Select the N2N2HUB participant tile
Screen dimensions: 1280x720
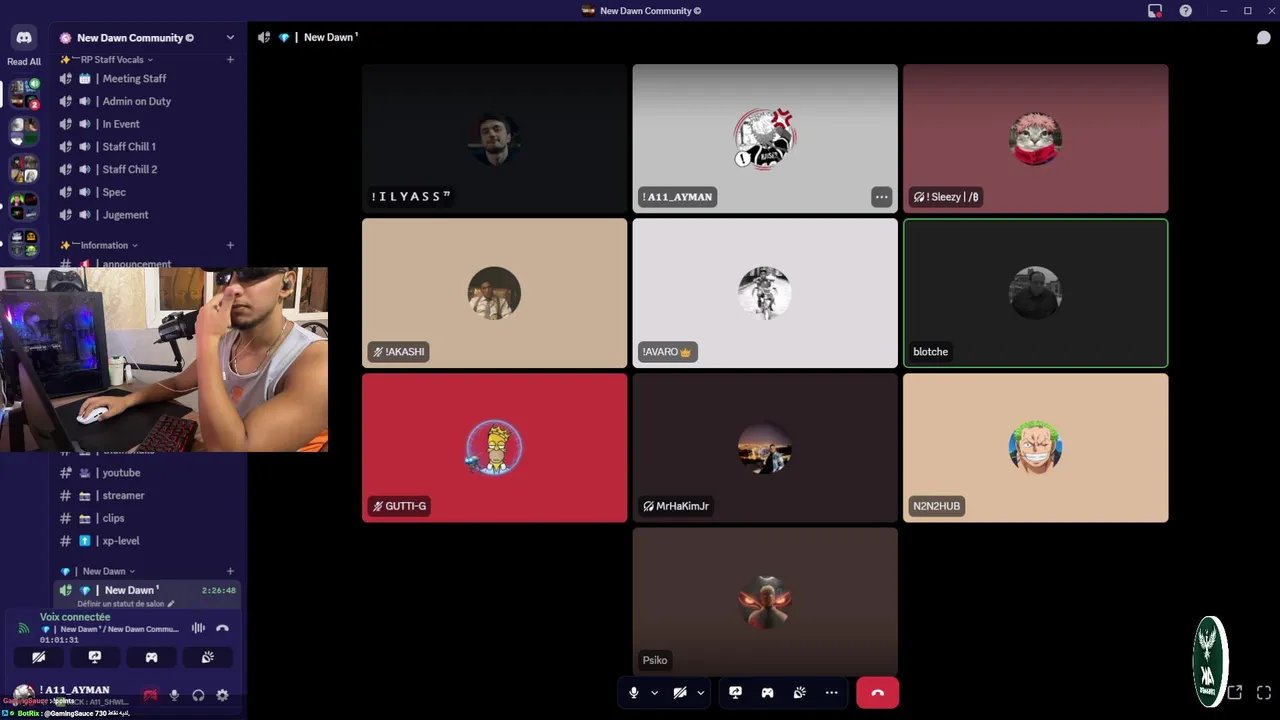1035,448
